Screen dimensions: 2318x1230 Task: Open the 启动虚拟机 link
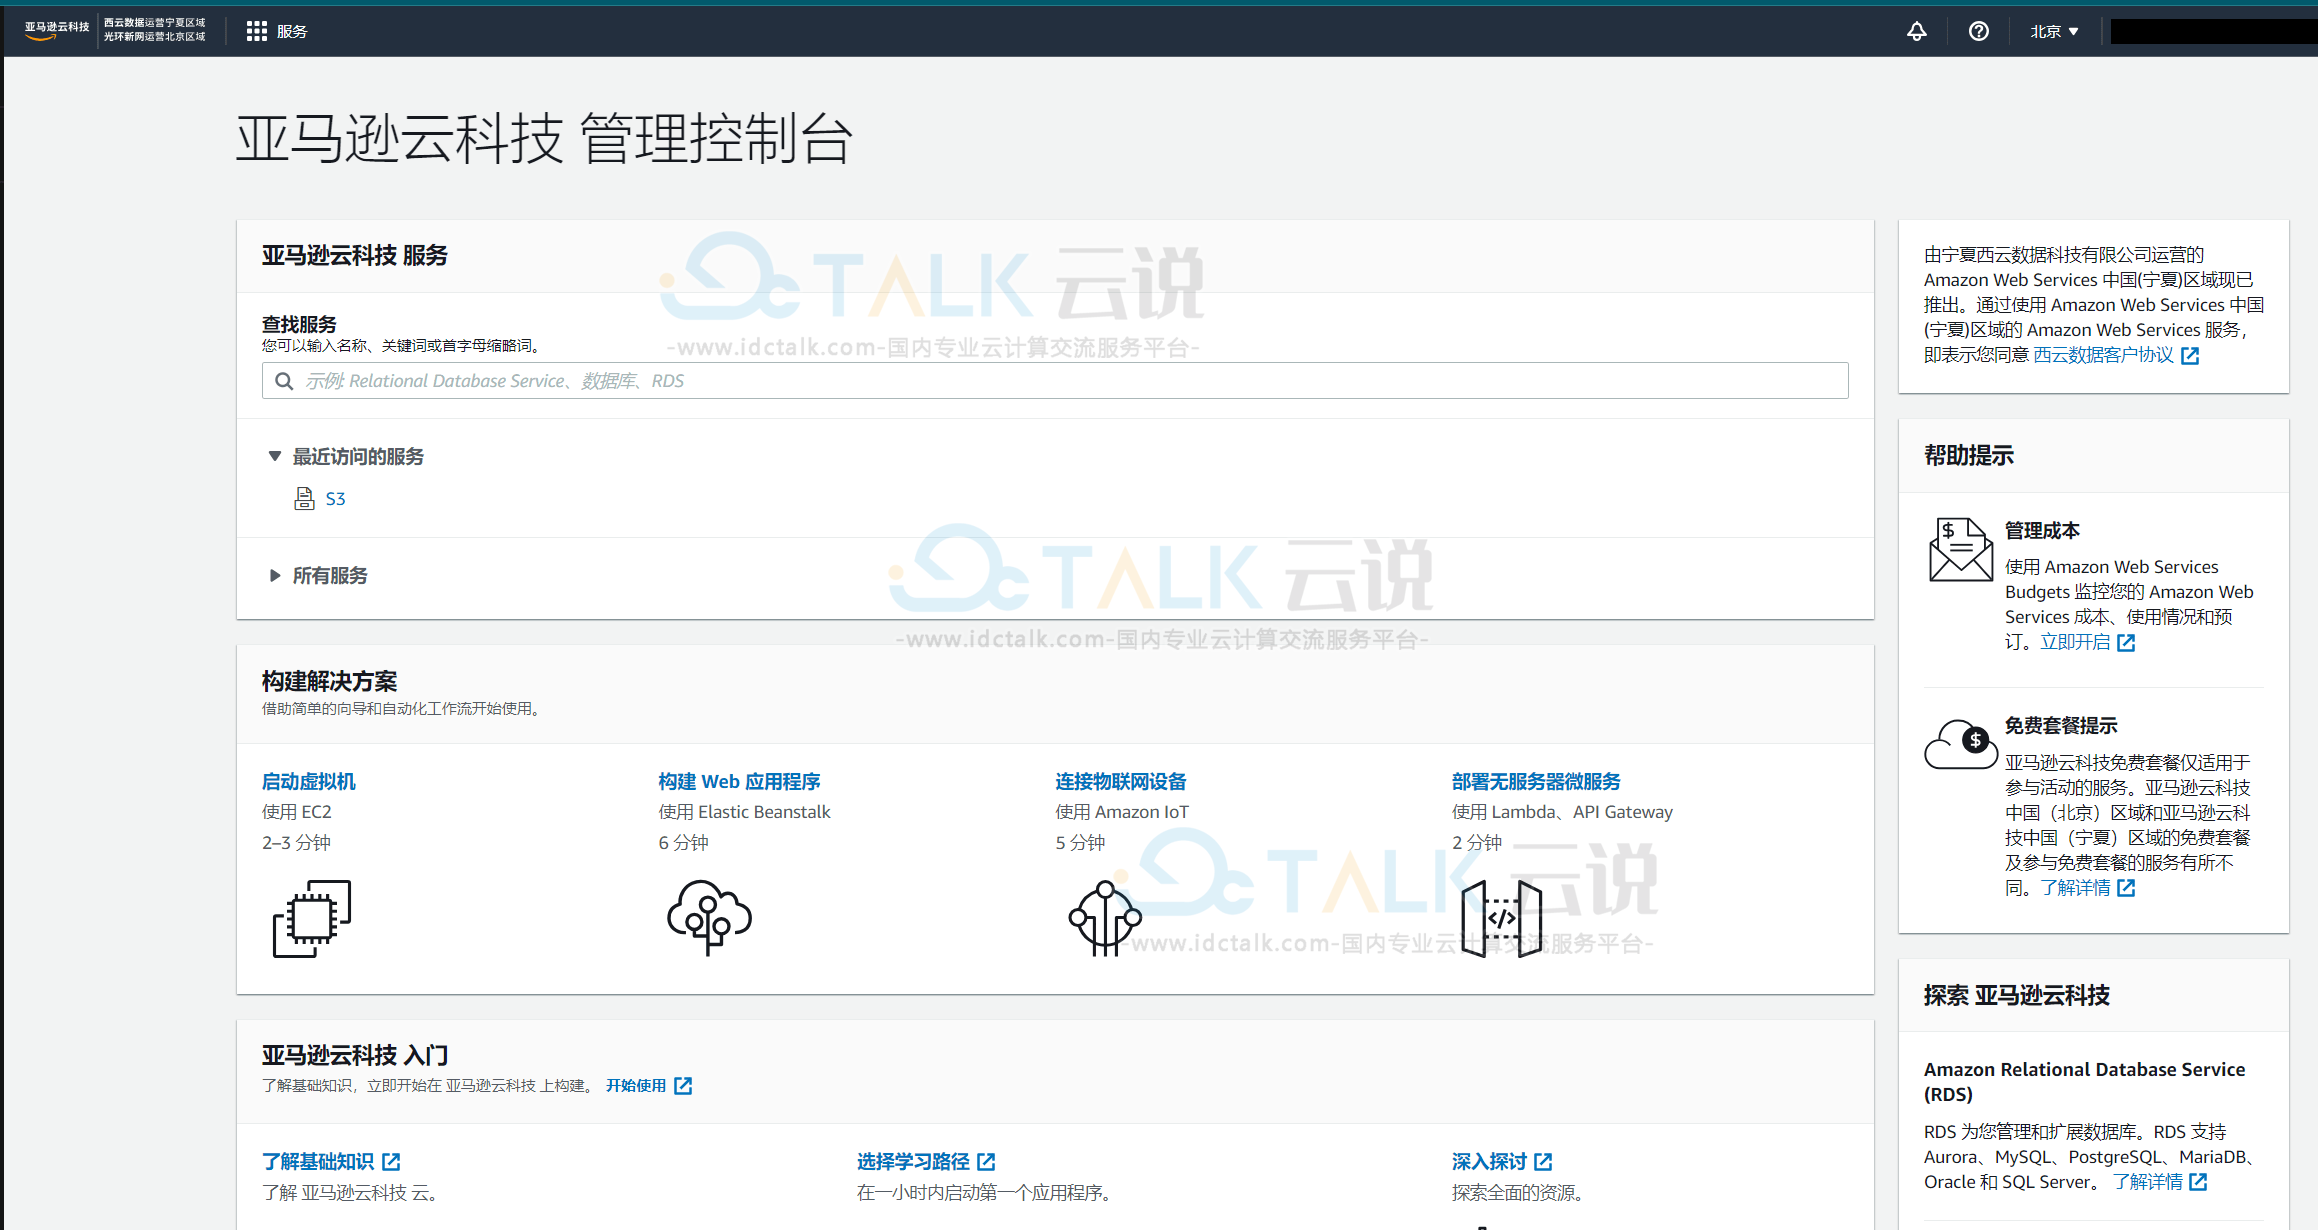point(309,781)
